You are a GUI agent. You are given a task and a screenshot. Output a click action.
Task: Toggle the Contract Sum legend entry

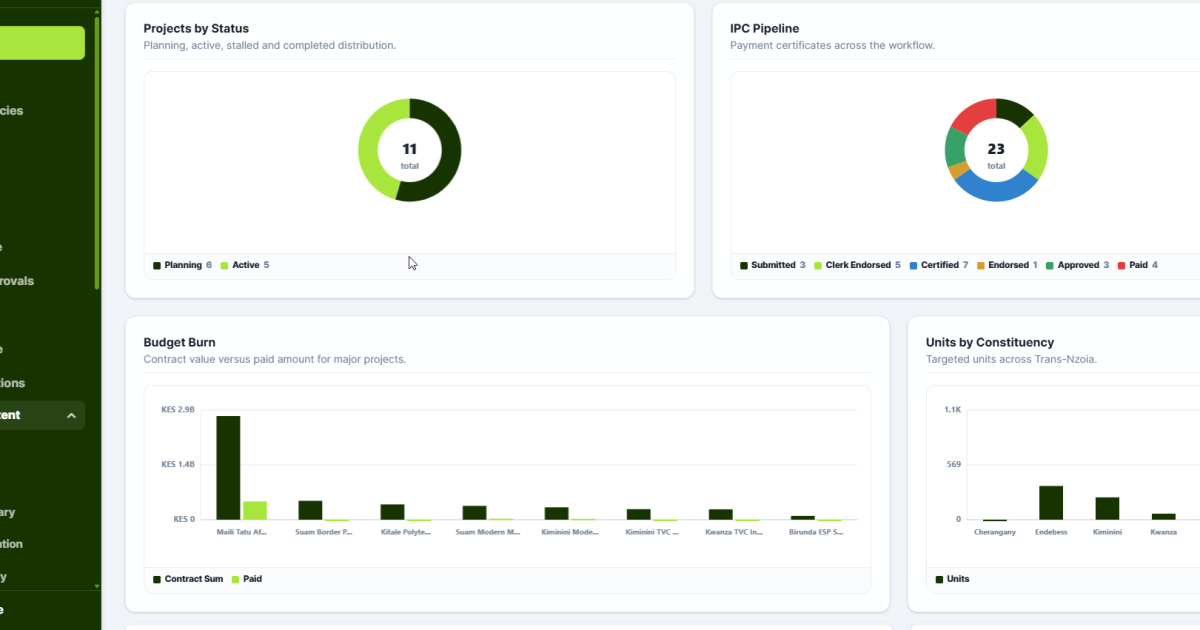(188, 579)
